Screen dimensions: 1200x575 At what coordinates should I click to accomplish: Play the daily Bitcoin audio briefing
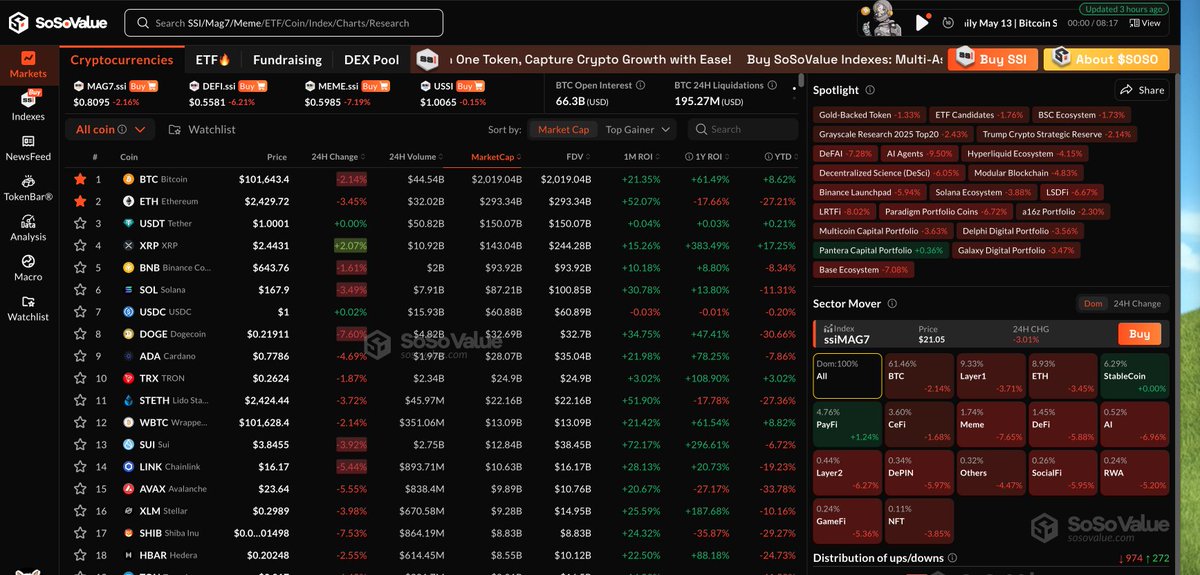tap(922, 22)
